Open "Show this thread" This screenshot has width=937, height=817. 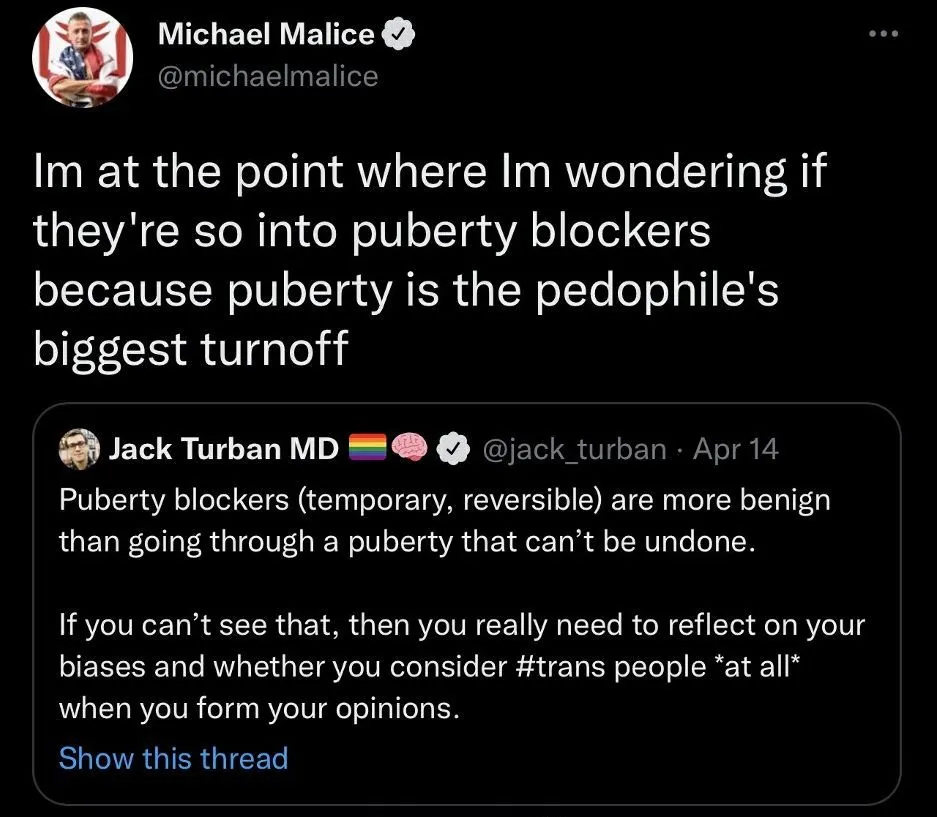point(173,759)
